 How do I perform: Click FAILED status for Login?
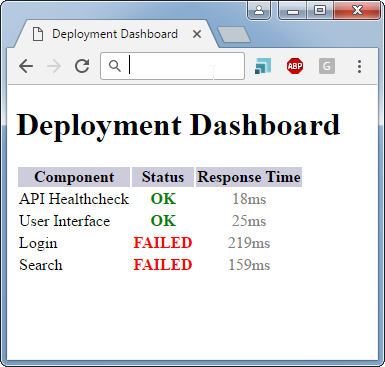(x=163, y=243)
